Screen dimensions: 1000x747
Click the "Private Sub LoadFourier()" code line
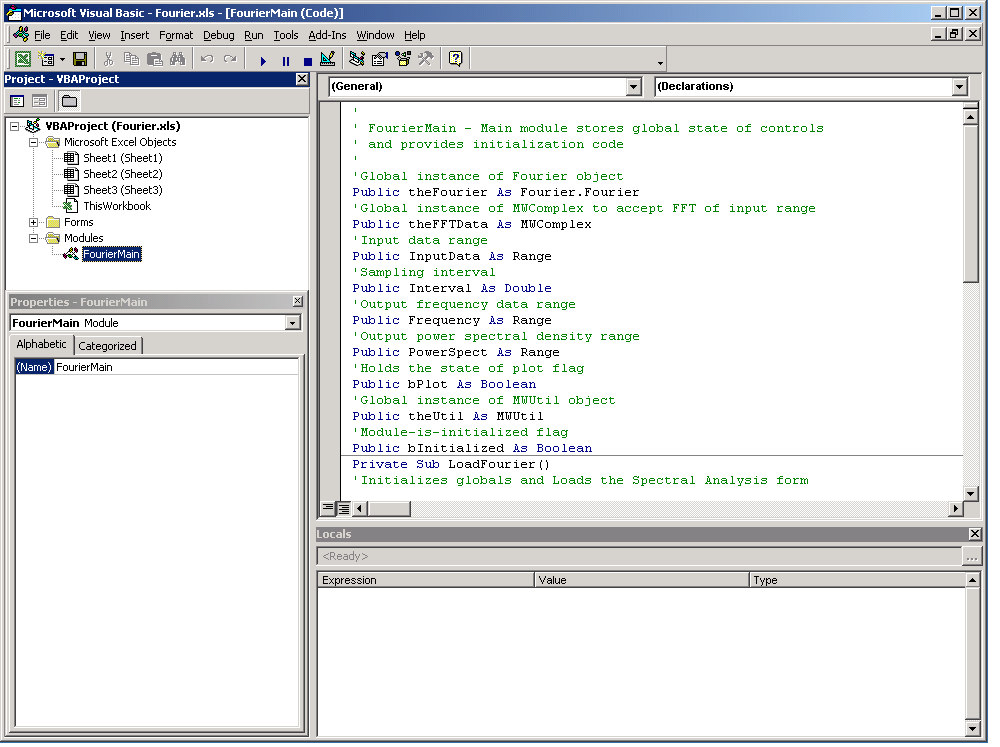coord(451,464)
